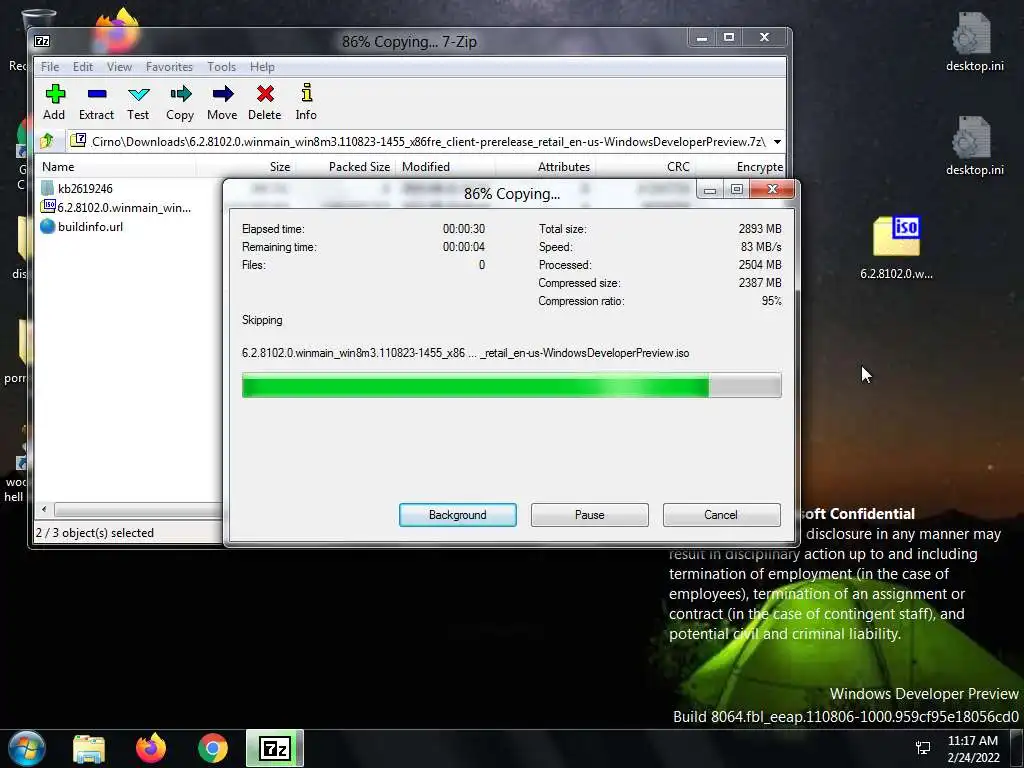Open Firefox from the taskbar
Viewport: 1024px width, 768px height.
coord(151,748)
